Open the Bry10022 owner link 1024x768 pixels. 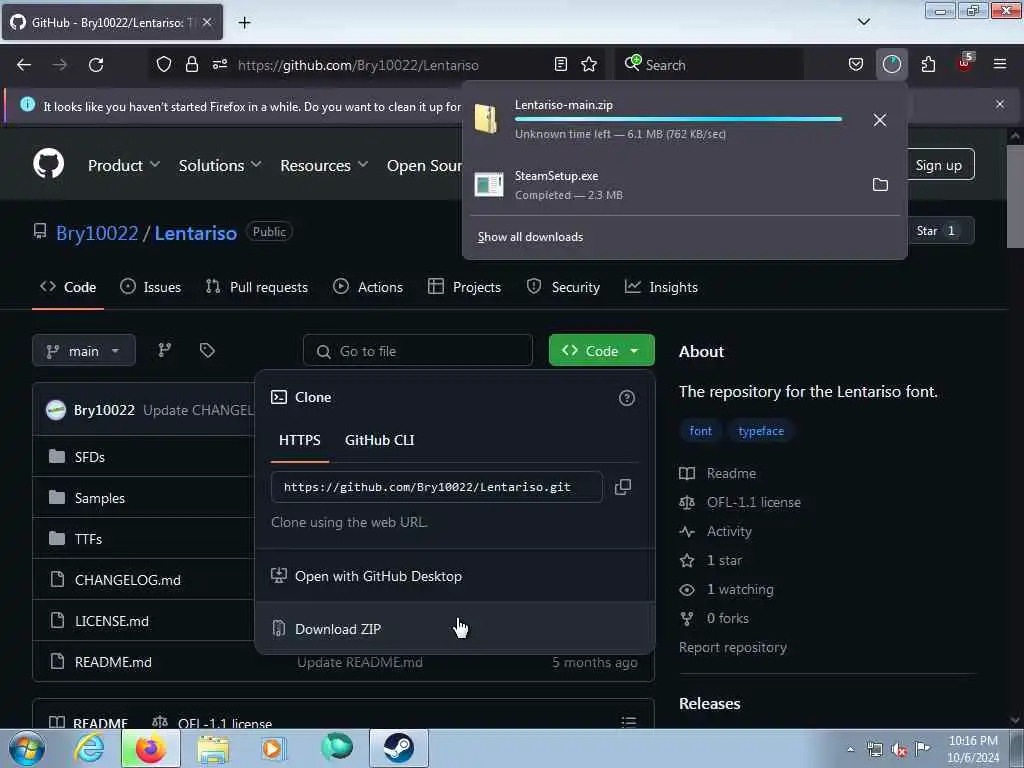tap(97, 233)
